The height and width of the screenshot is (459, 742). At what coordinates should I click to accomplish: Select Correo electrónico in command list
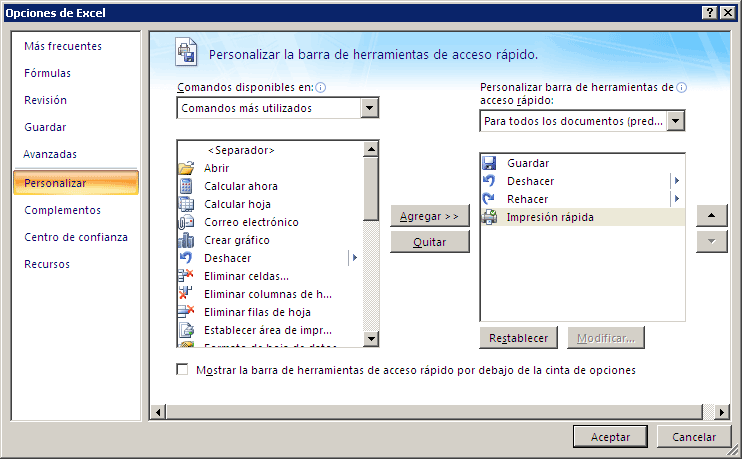(x=270, y=222)
